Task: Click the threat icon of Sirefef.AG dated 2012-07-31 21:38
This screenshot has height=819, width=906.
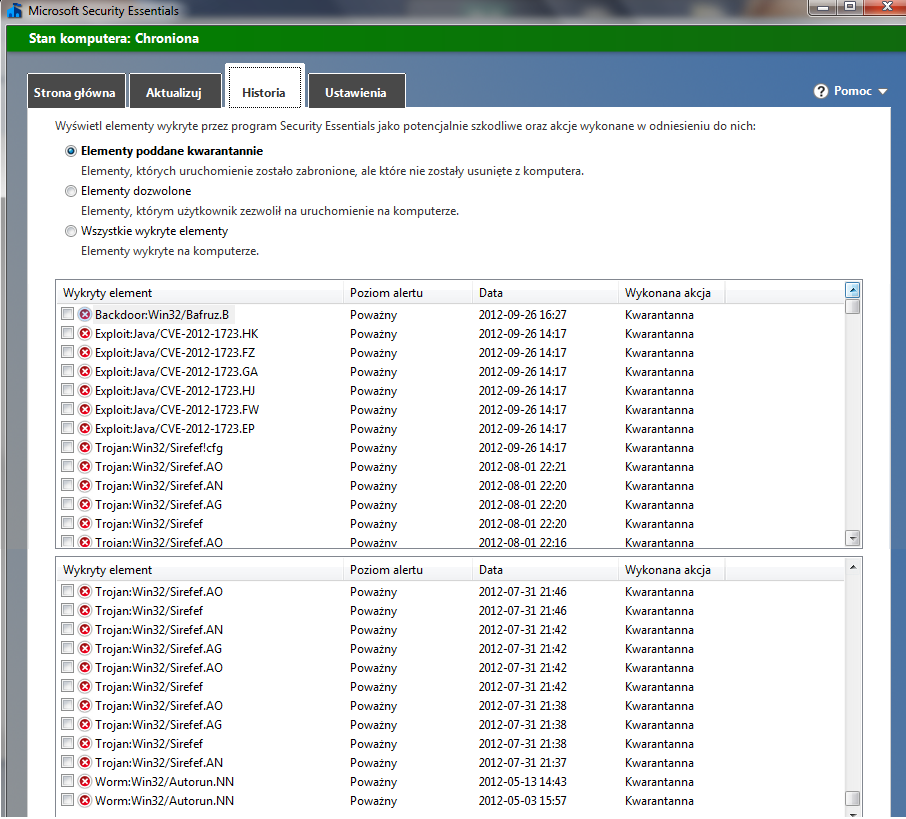Action: 85,725
